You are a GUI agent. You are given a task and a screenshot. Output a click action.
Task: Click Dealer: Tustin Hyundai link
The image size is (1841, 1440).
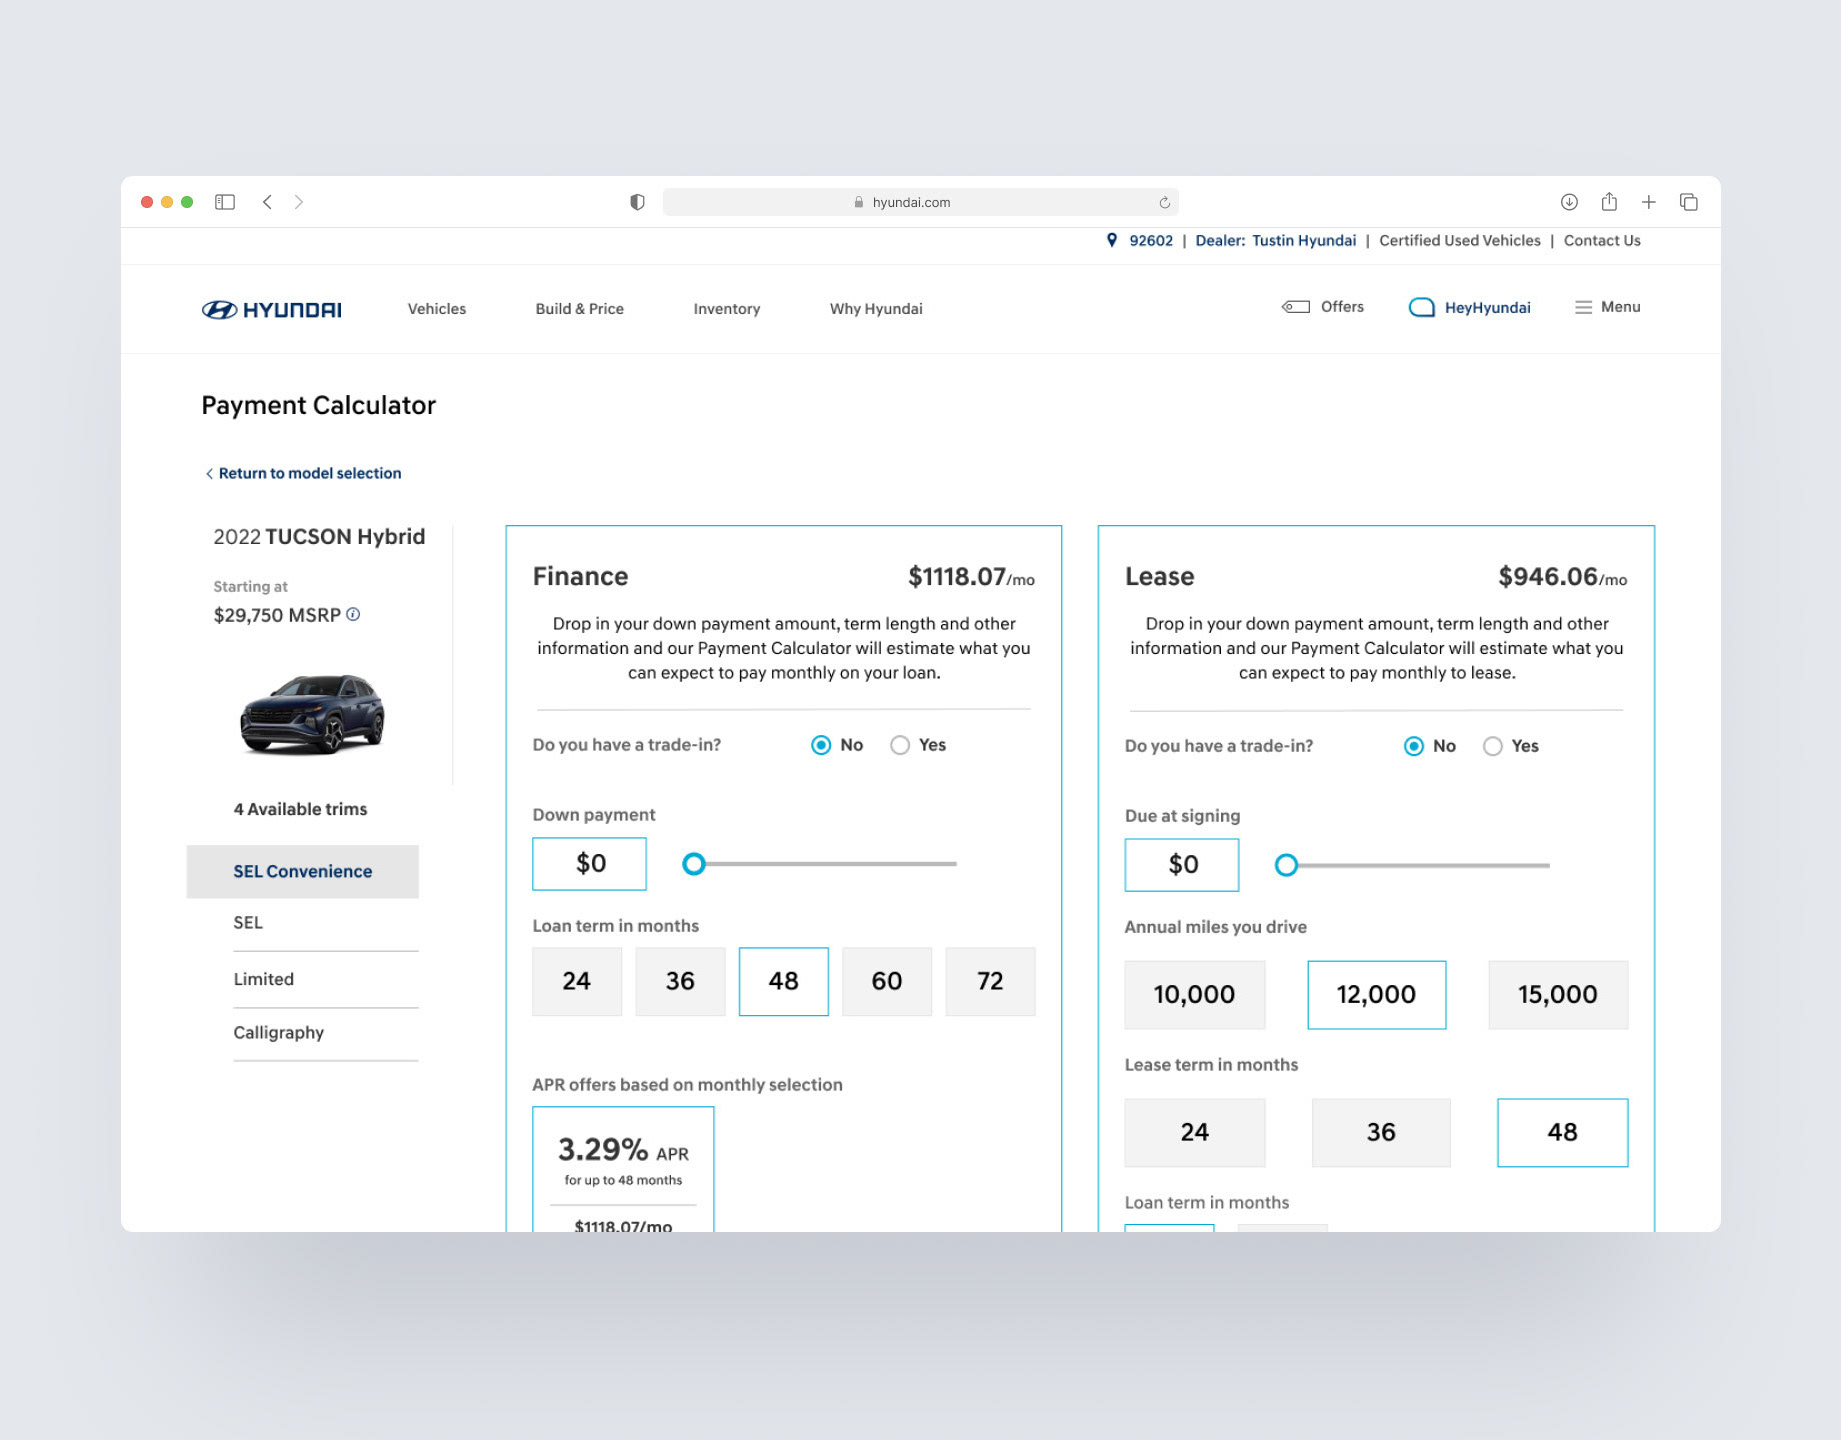coord(1276,240)
